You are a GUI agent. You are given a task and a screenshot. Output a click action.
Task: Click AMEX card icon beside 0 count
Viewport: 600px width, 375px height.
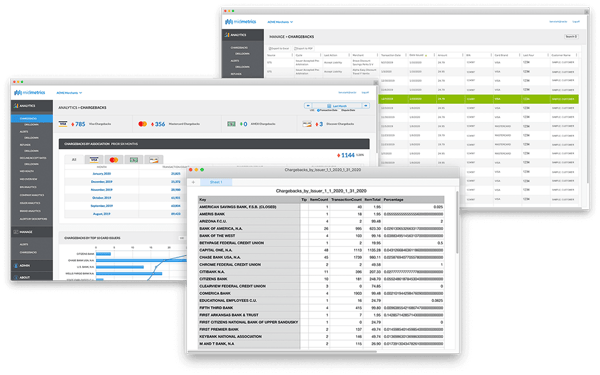click(231, 124)
